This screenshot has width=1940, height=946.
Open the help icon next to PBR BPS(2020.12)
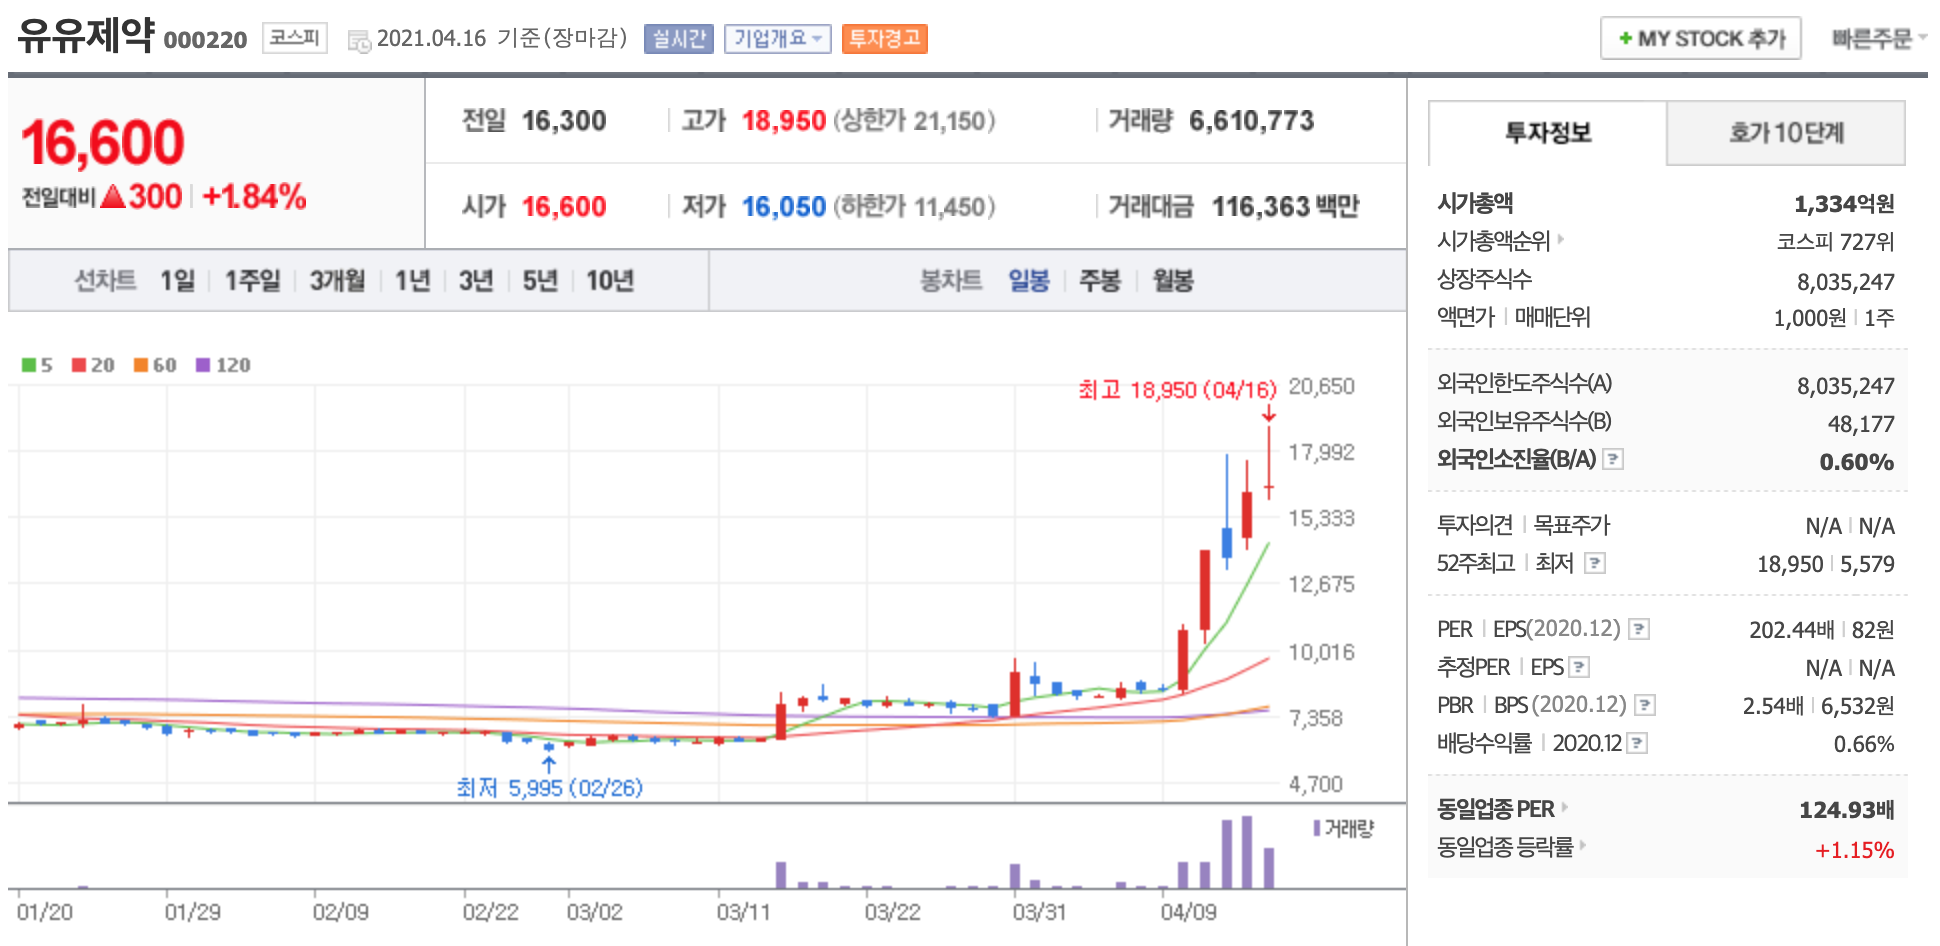coord(1645,705)
